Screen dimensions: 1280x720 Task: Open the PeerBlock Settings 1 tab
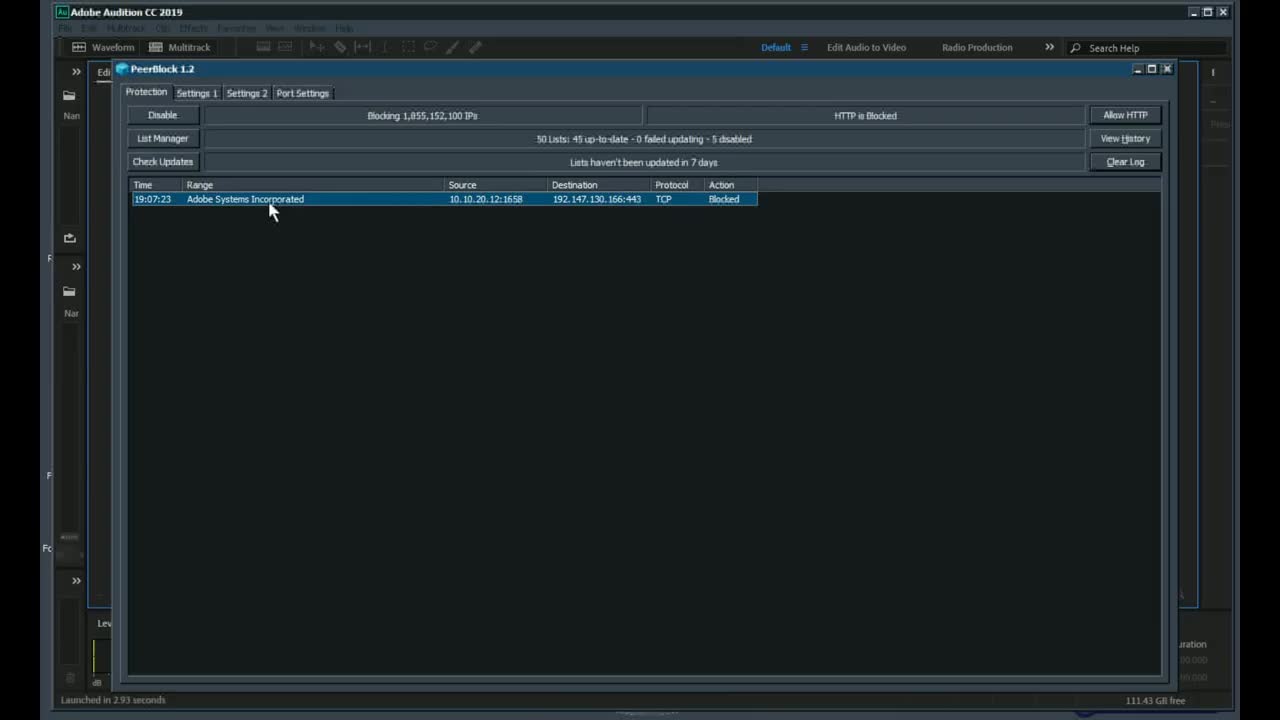(x=197, y=93)
